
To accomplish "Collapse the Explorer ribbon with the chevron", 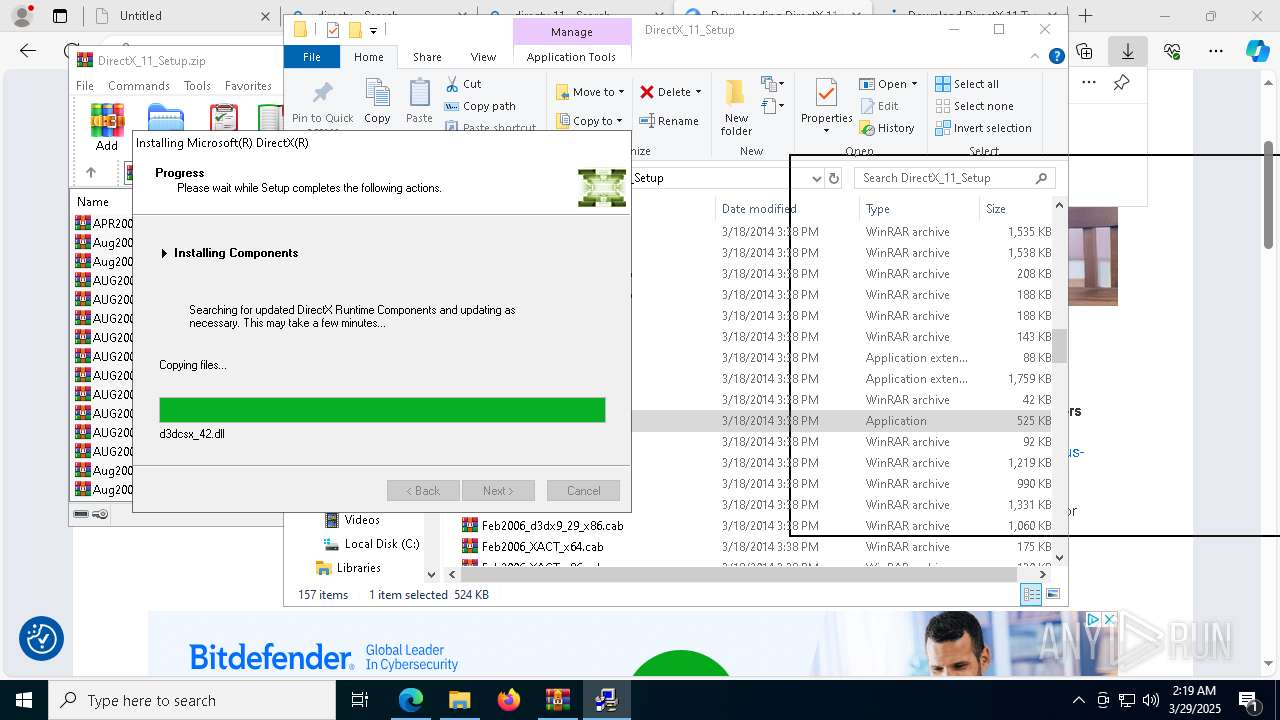I will coord(1036,57).
